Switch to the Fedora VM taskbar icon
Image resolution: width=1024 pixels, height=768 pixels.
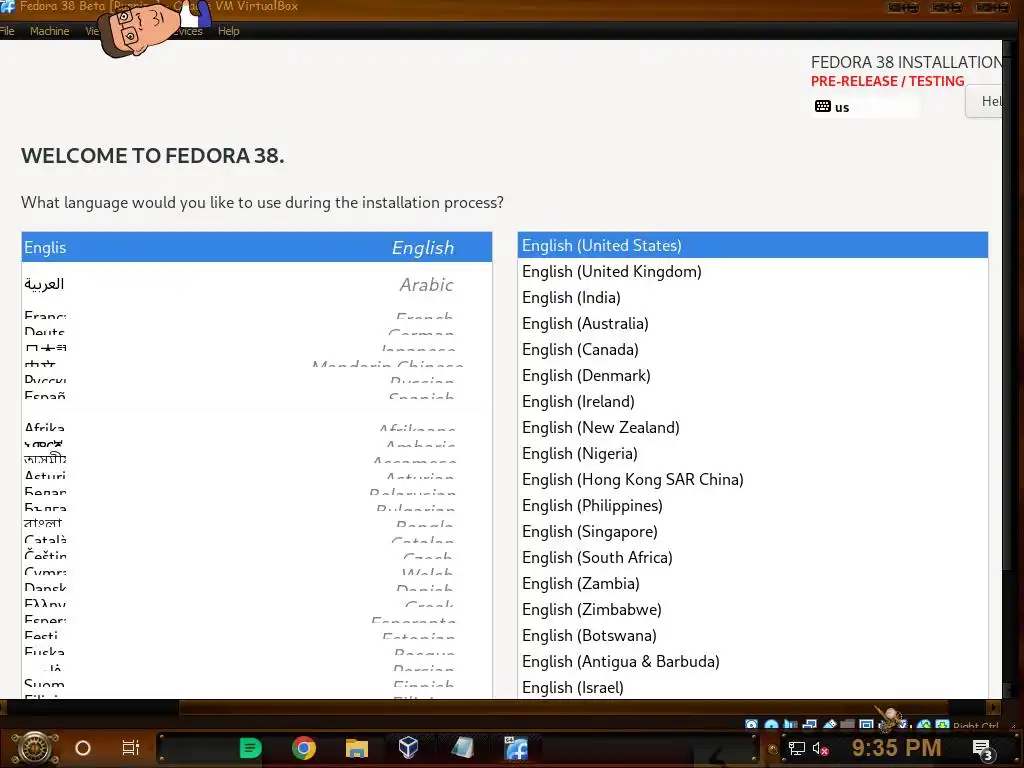click(x=516, y=748)
